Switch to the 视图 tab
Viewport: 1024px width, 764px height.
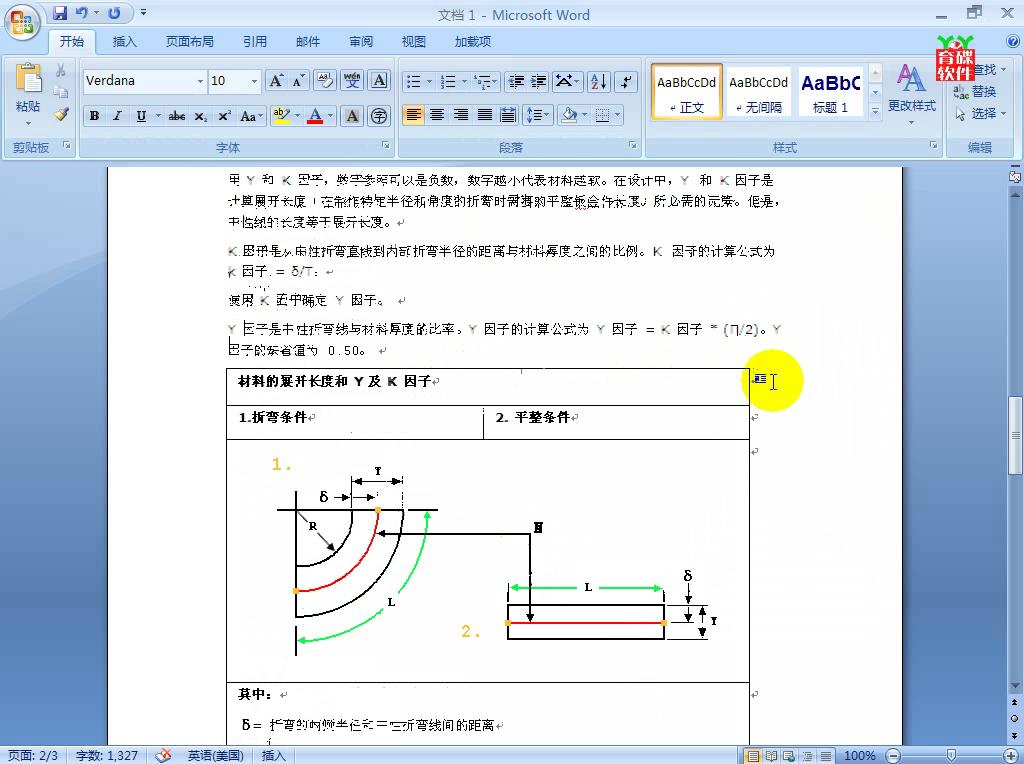click(x=413, y=42)
